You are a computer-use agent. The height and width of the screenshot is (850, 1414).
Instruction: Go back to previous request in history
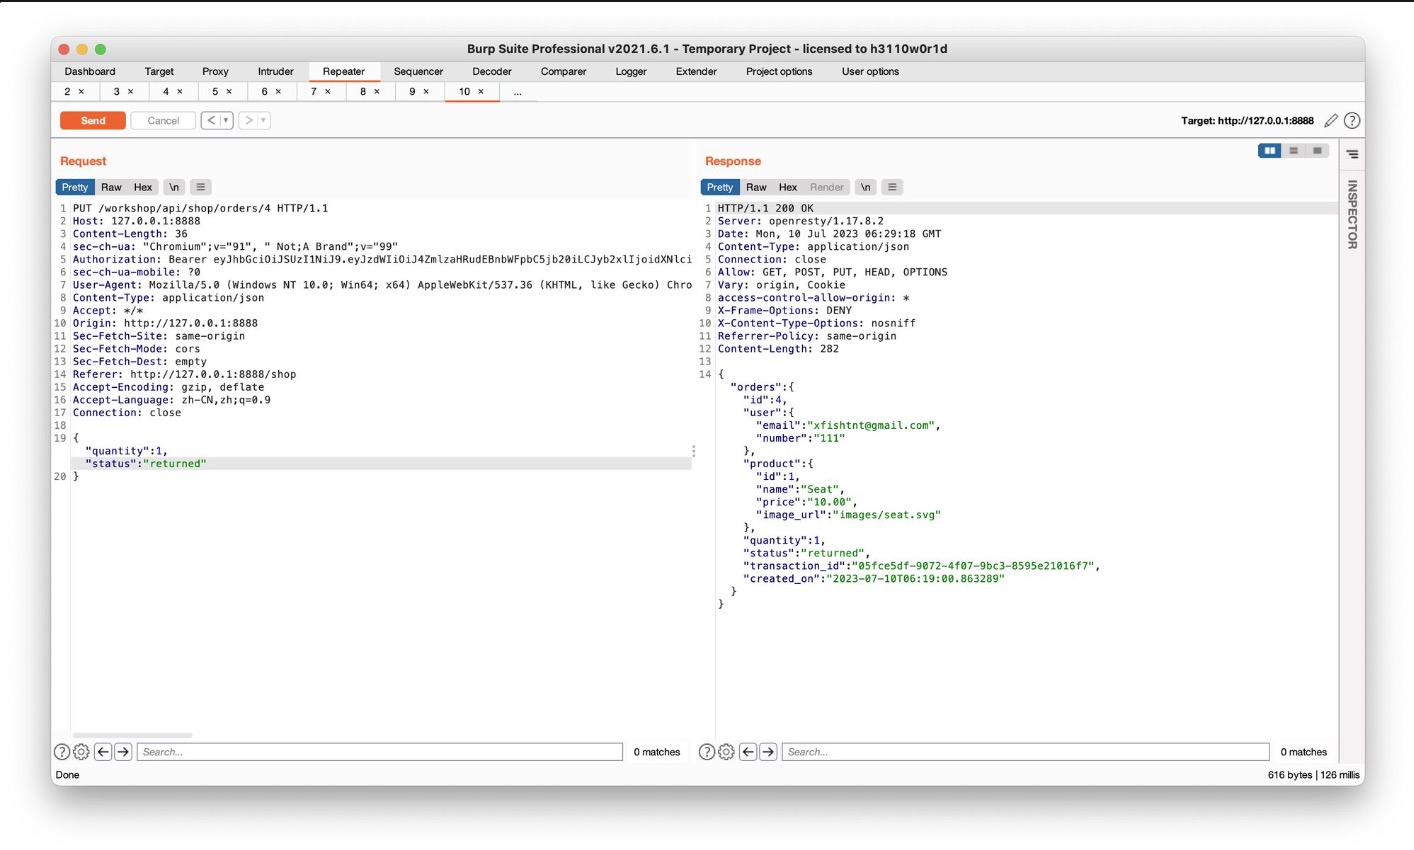(x=211, y=120)
